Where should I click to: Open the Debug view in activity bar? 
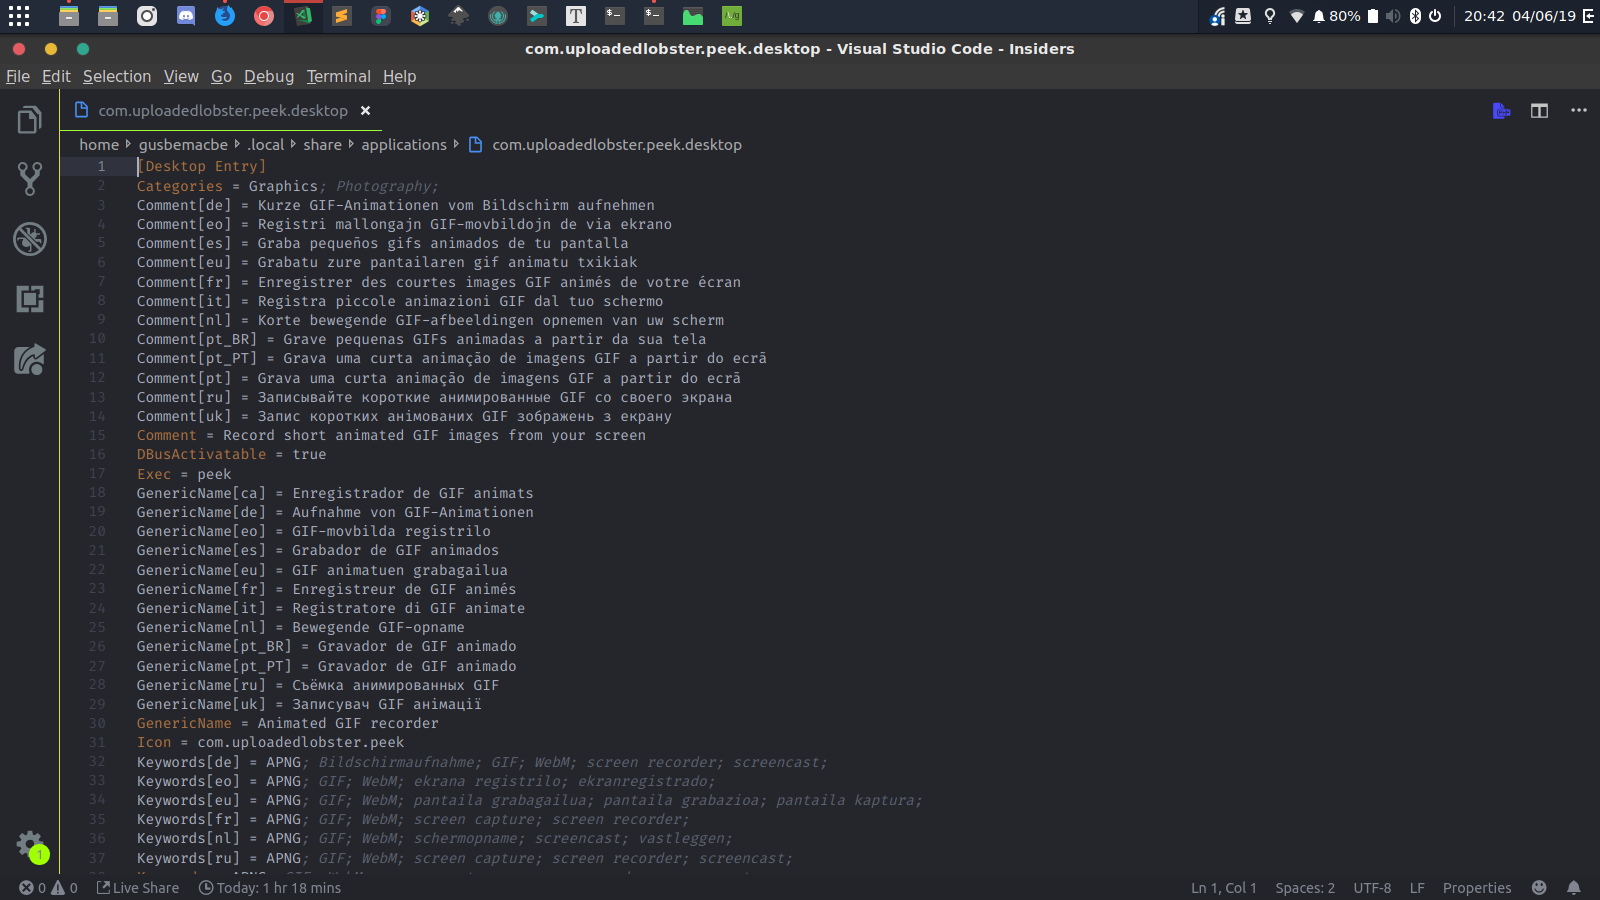pyautogui.click(x=30, y=238)
